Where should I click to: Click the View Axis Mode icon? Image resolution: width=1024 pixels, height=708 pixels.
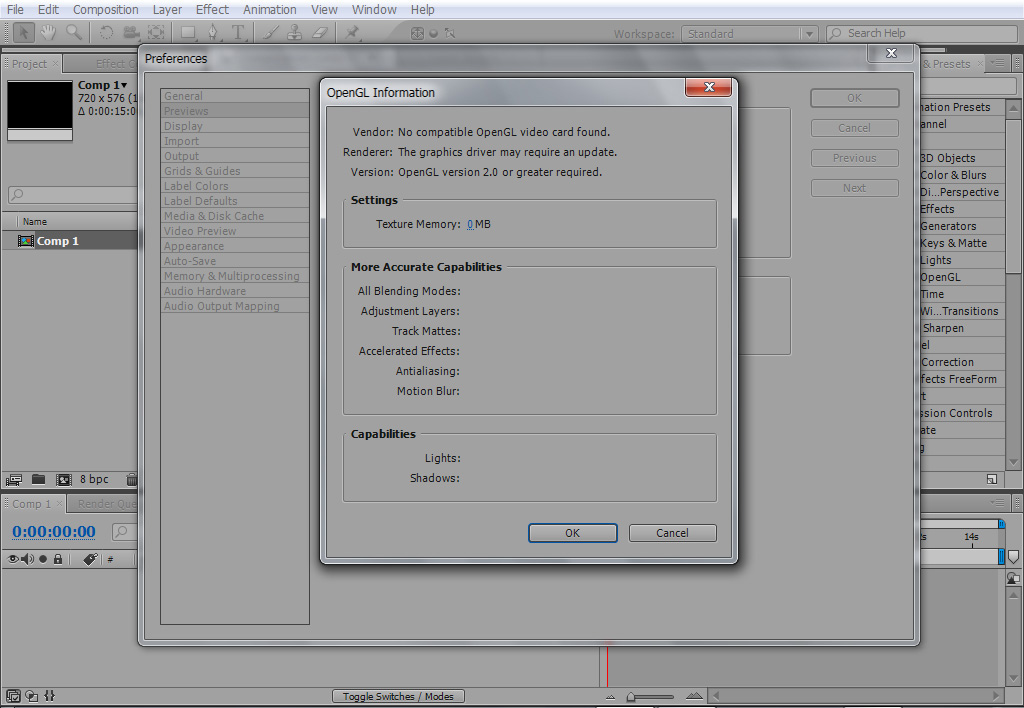coord(449,33)
